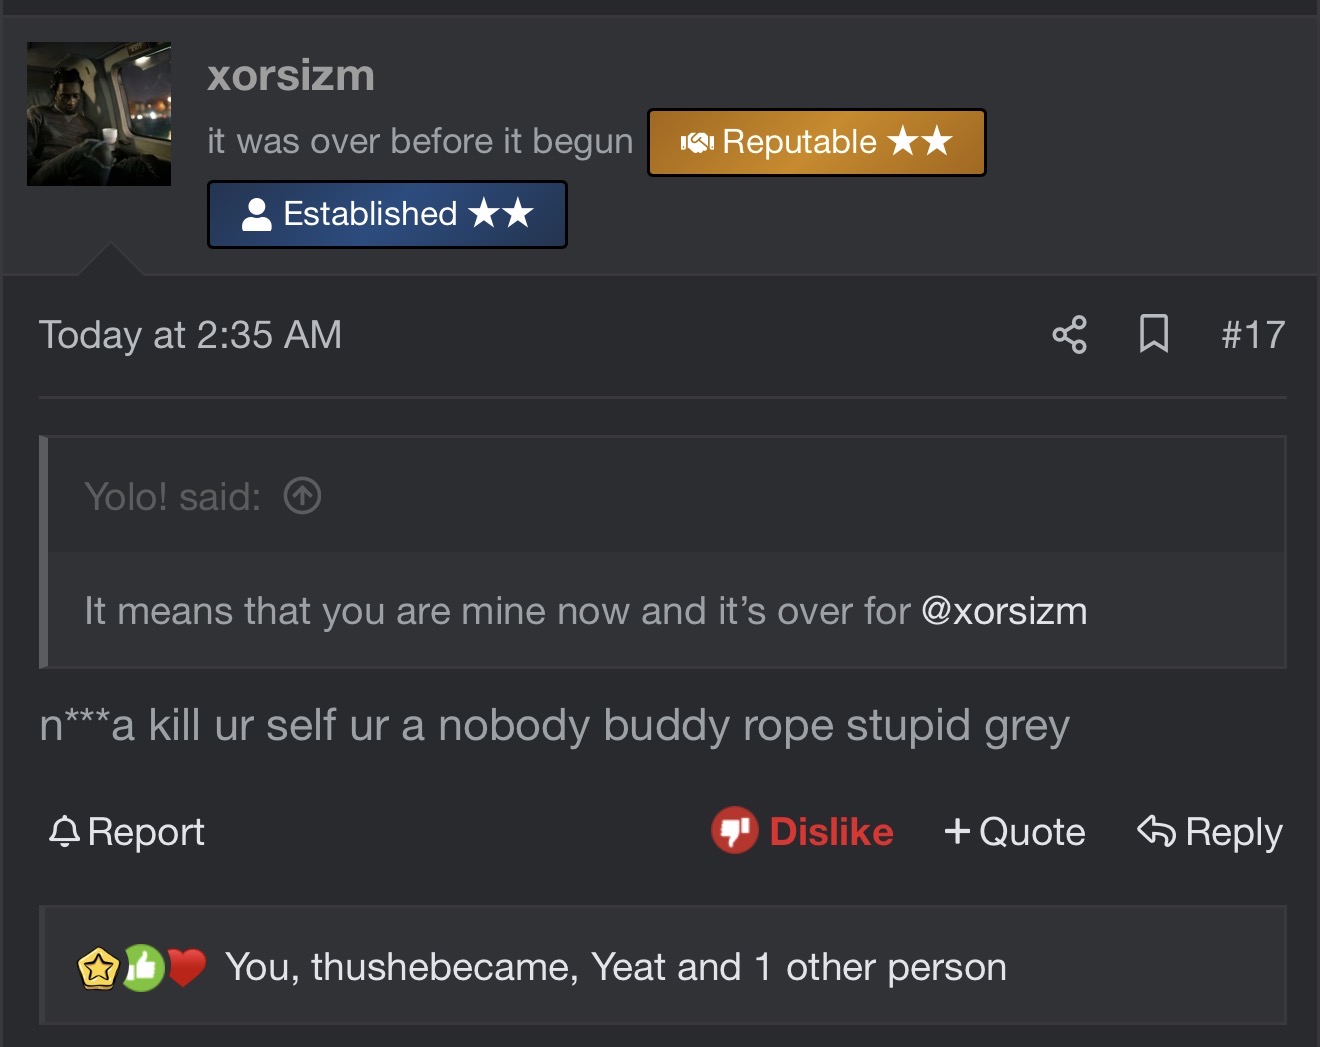Click the Established two-star badge

click(x=387, y=214)
